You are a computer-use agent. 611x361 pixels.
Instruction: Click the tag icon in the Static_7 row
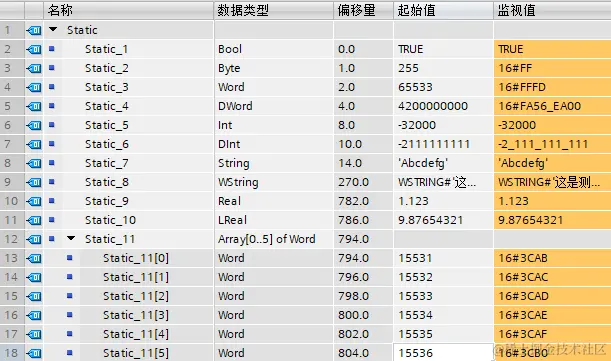point(34,163)
